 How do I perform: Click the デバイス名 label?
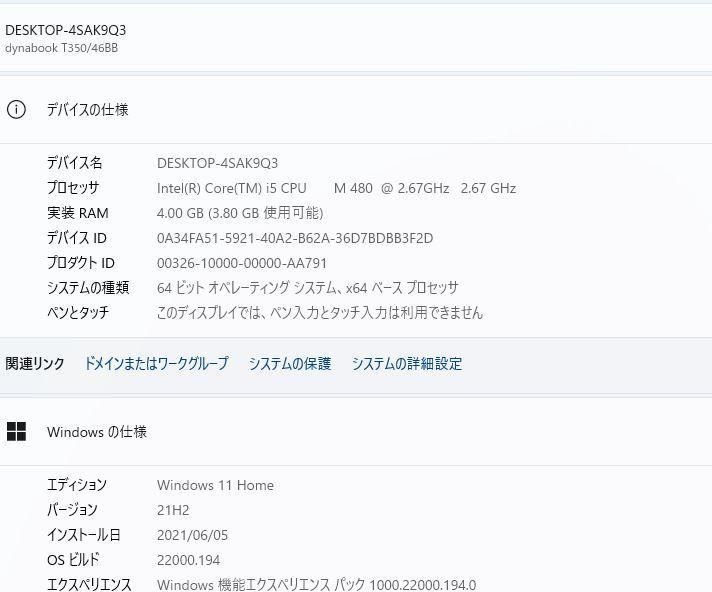[x=75, y=163]
